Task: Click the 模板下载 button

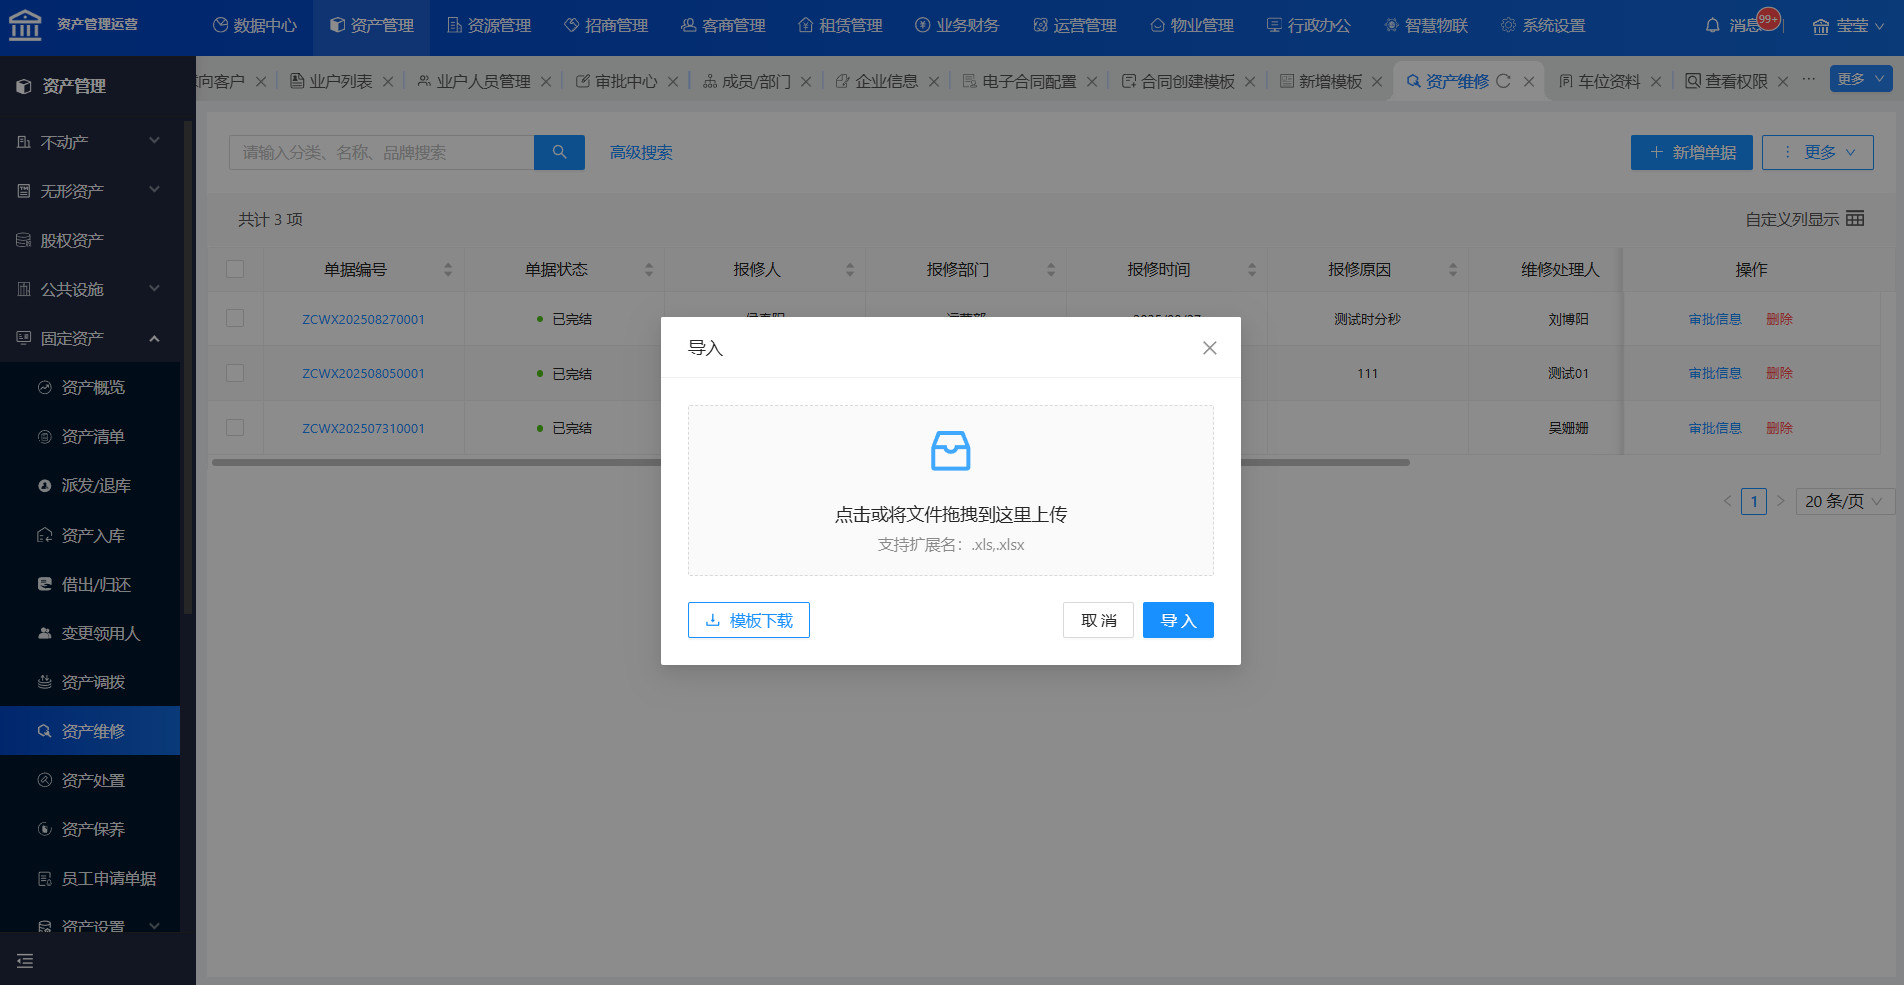Action: (748, 620)
